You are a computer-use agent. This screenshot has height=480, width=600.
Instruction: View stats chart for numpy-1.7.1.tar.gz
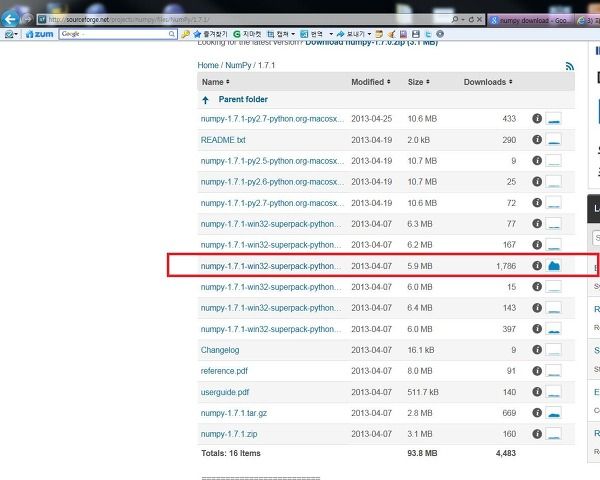click(554, 413)
